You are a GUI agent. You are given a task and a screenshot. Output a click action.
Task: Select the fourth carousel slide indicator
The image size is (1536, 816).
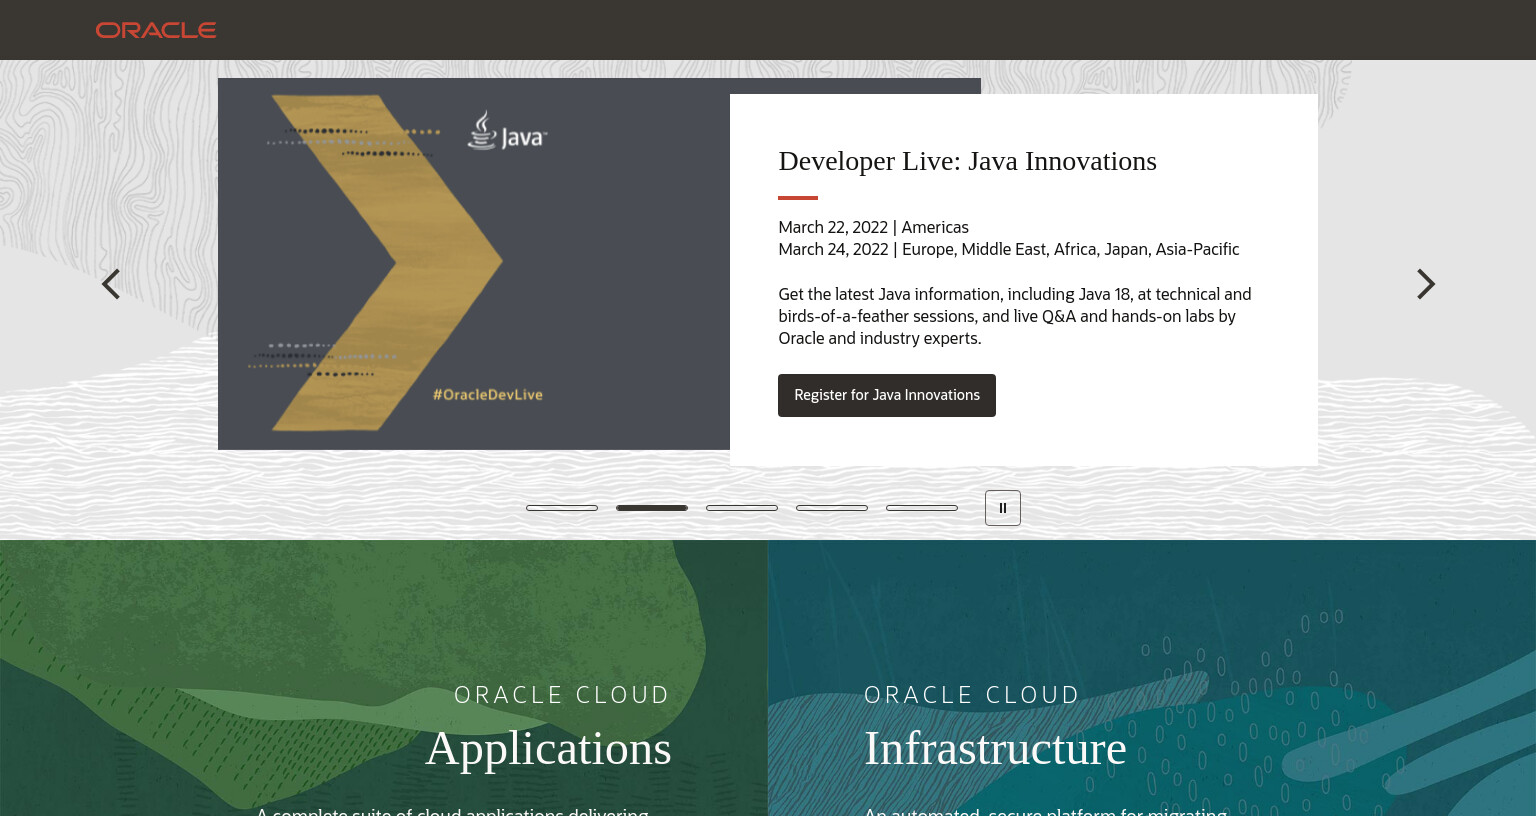tap(832, 508)
